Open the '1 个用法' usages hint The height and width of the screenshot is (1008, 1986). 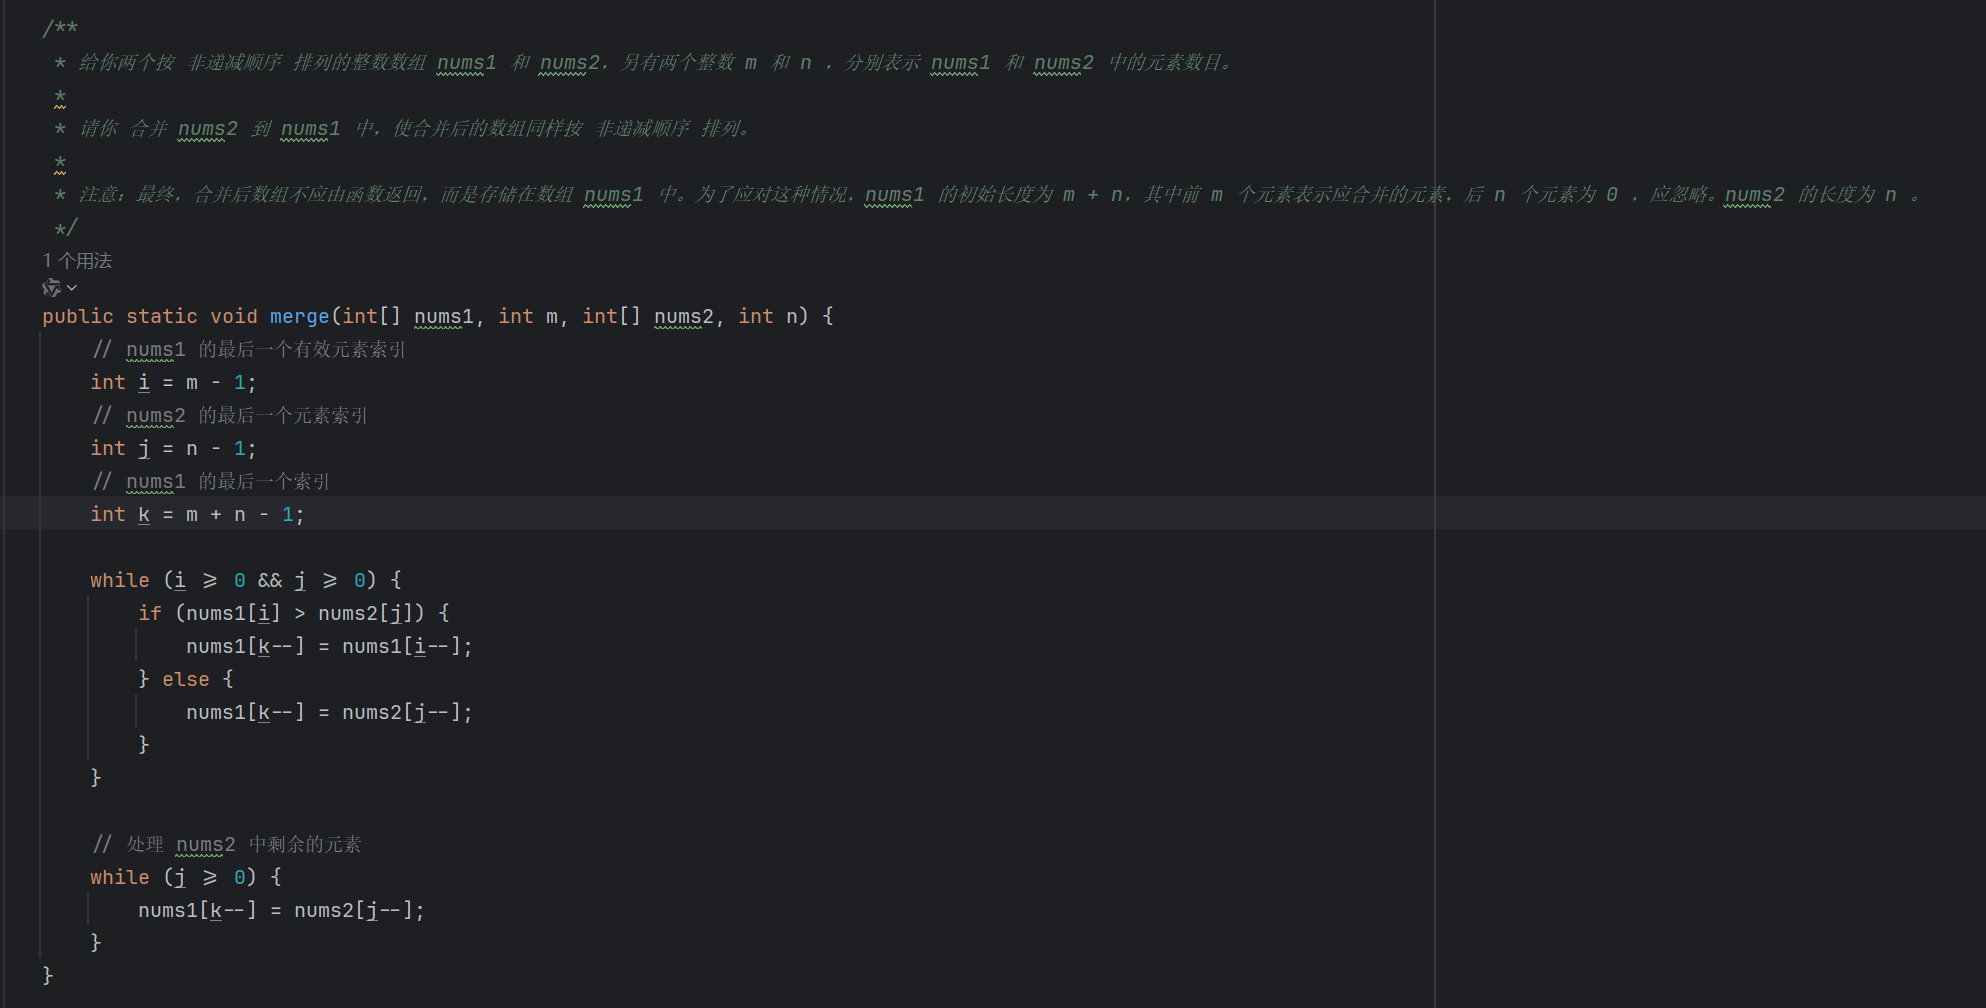click(x=77, y=261)
